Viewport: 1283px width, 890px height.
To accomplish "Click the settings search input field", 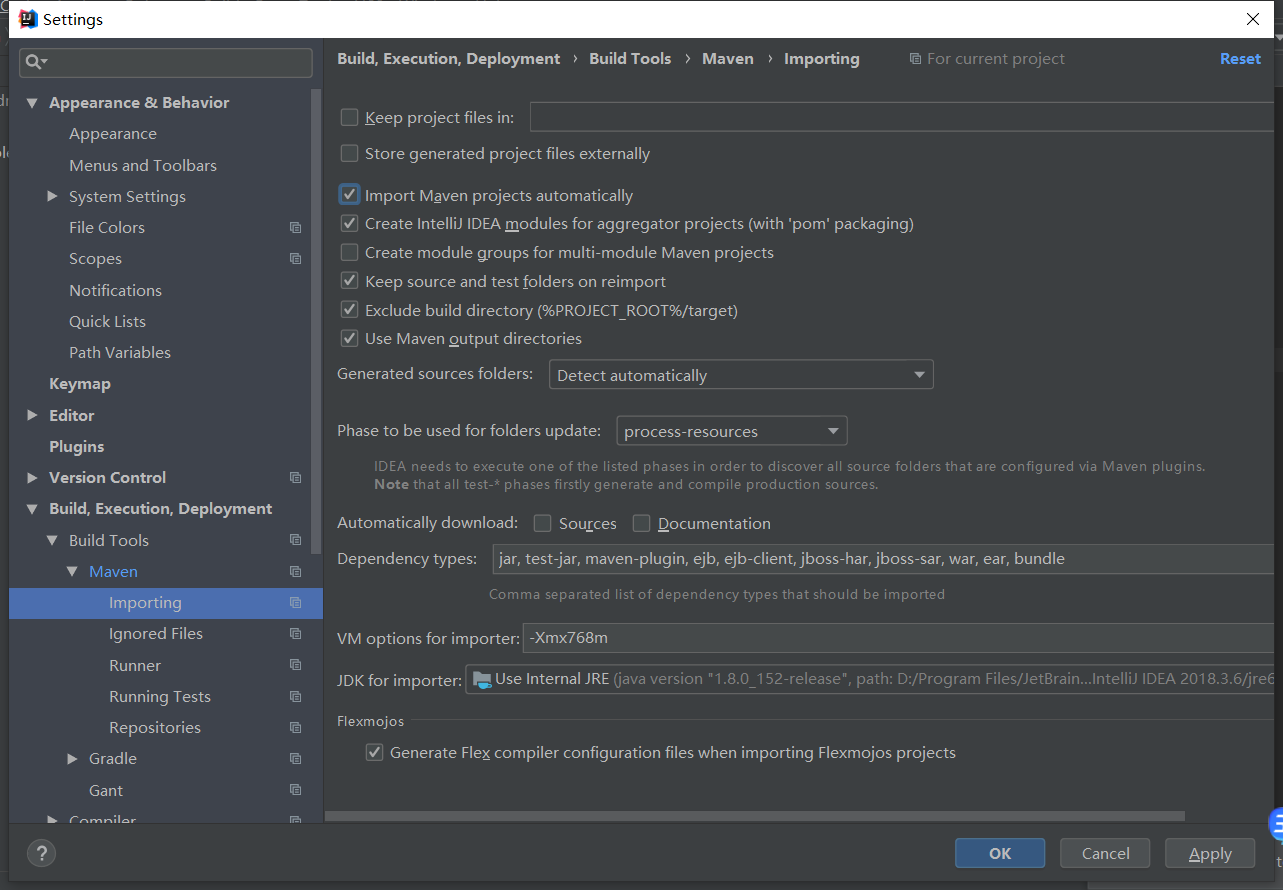I will point(166,62).
